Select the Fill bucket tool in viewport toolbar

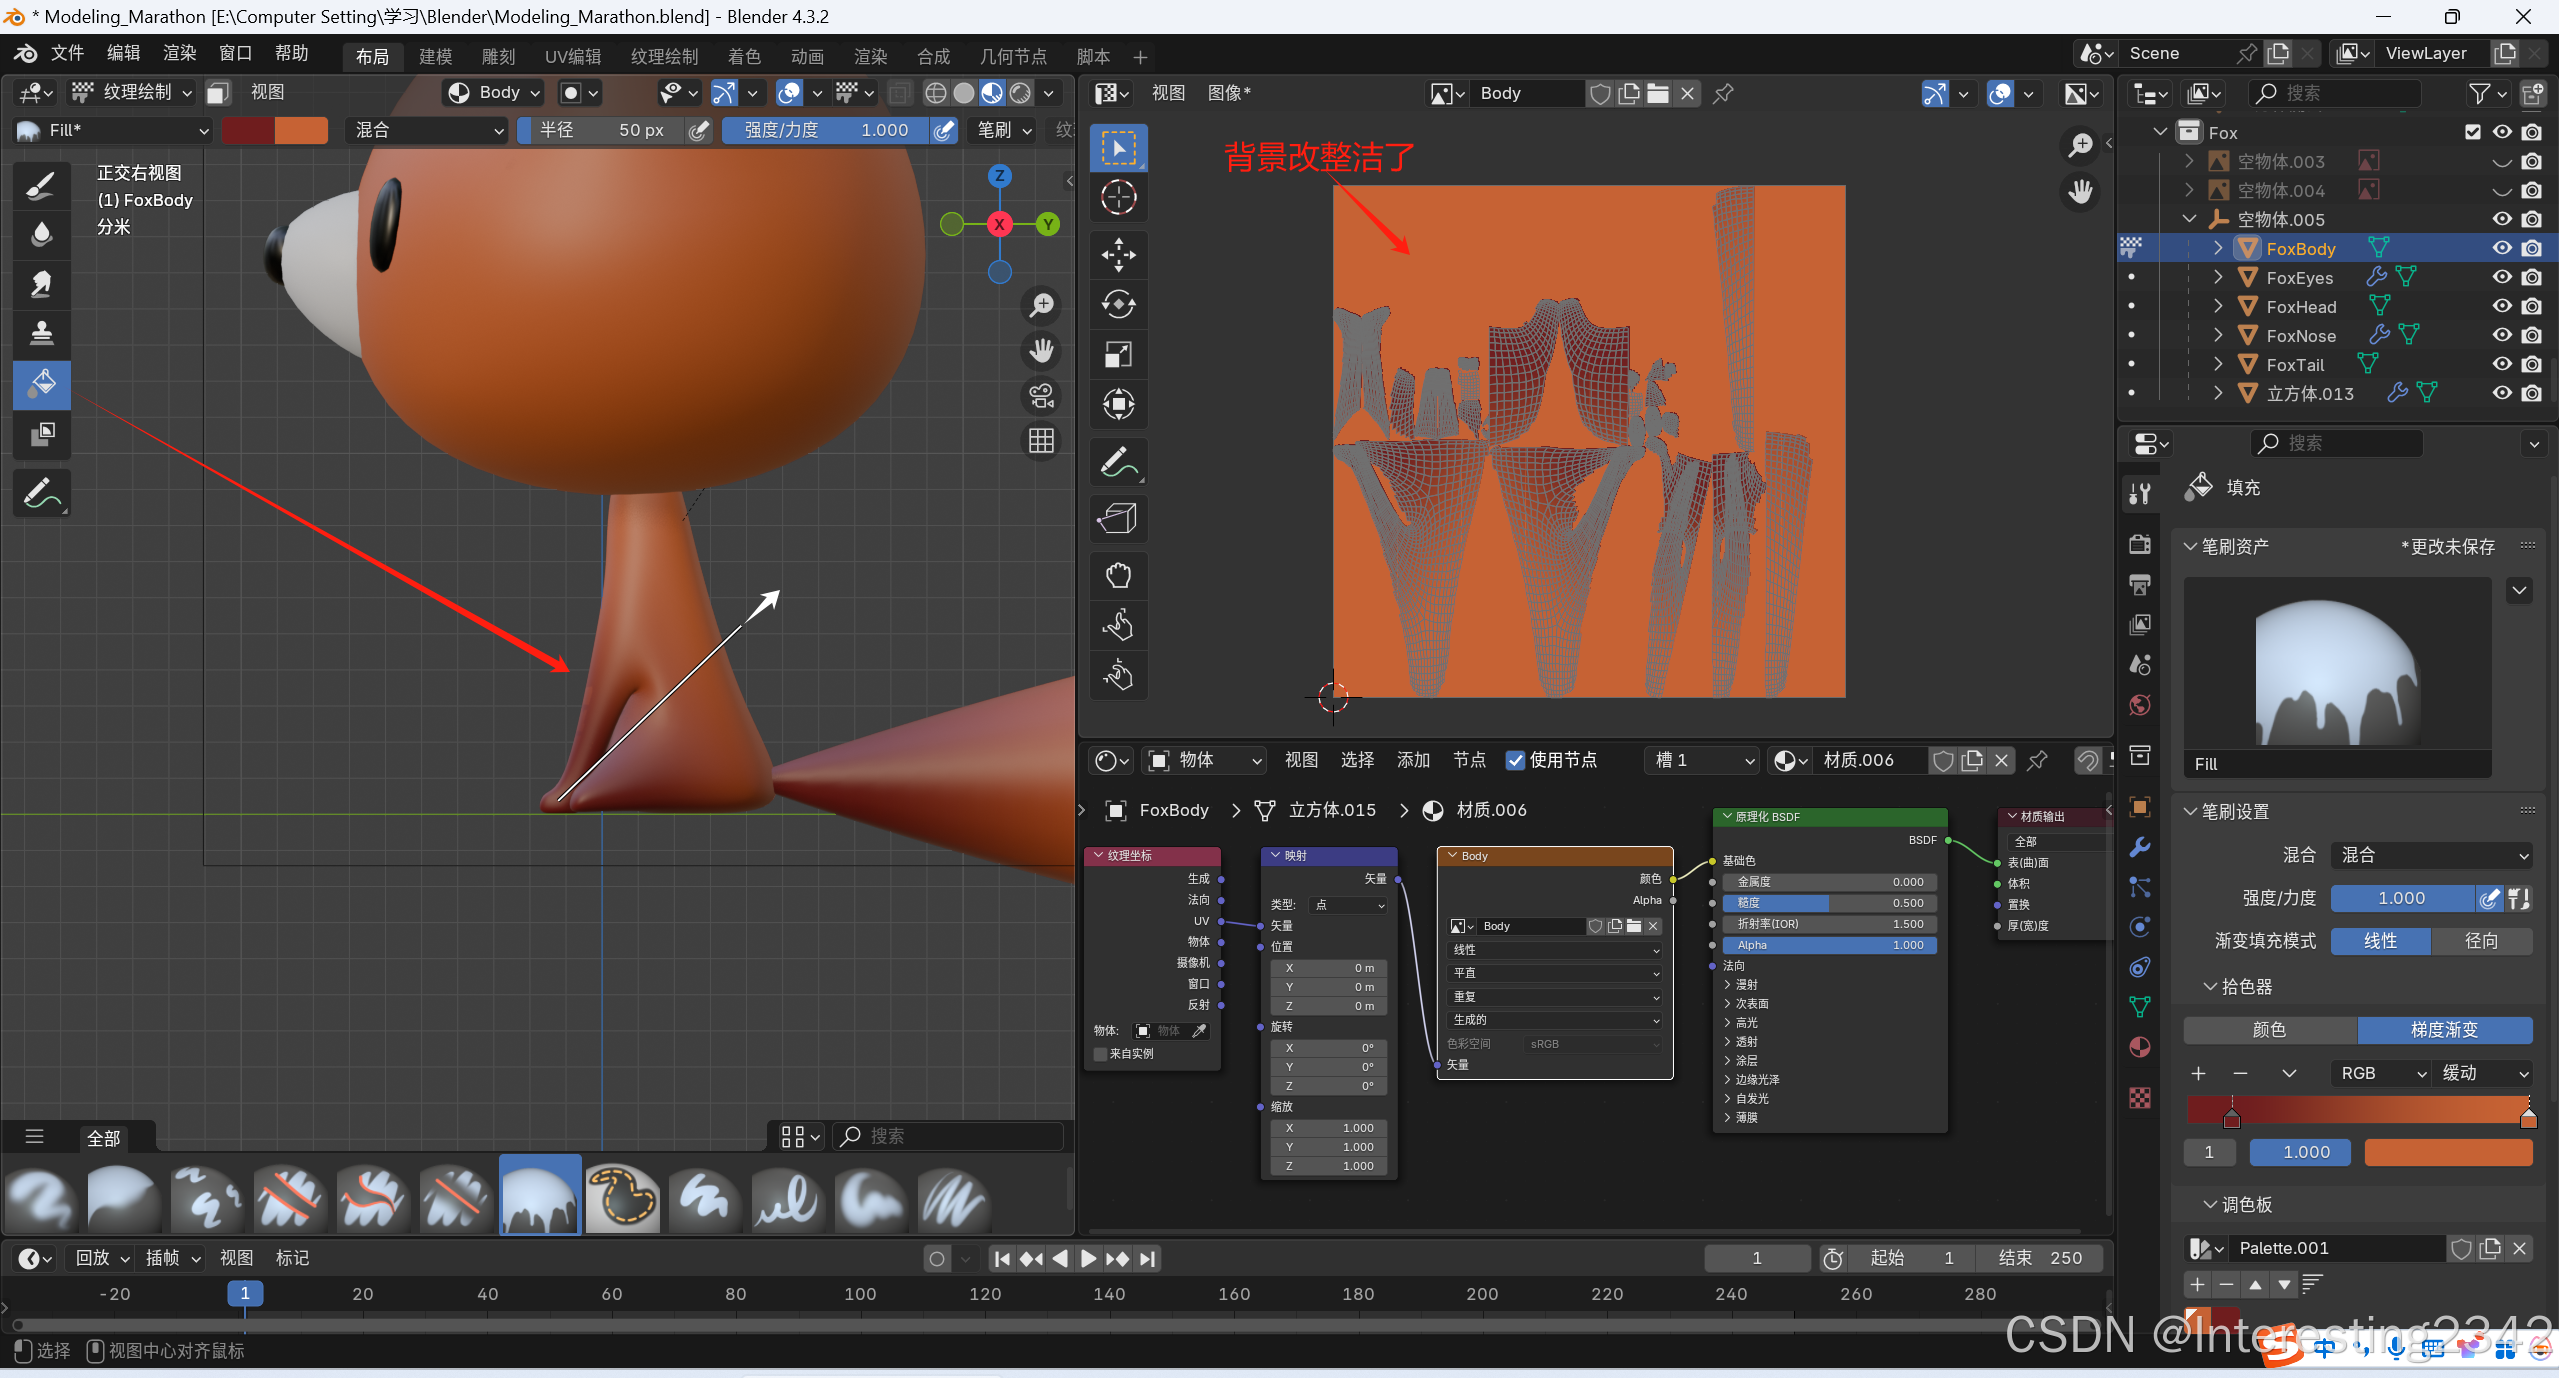pyautogui.click(x=41, y=384)
